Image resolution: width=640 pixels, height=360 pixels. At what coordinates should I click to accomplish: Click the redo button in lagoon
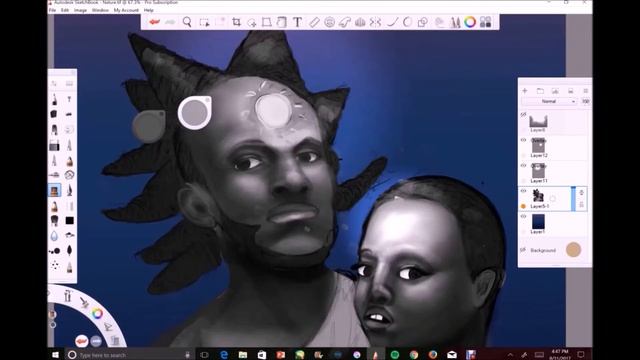coord(96,341)
